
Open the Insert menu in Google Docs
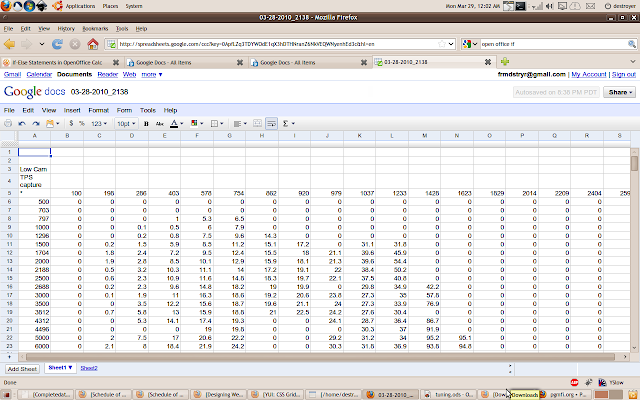(x=70, y=109)
